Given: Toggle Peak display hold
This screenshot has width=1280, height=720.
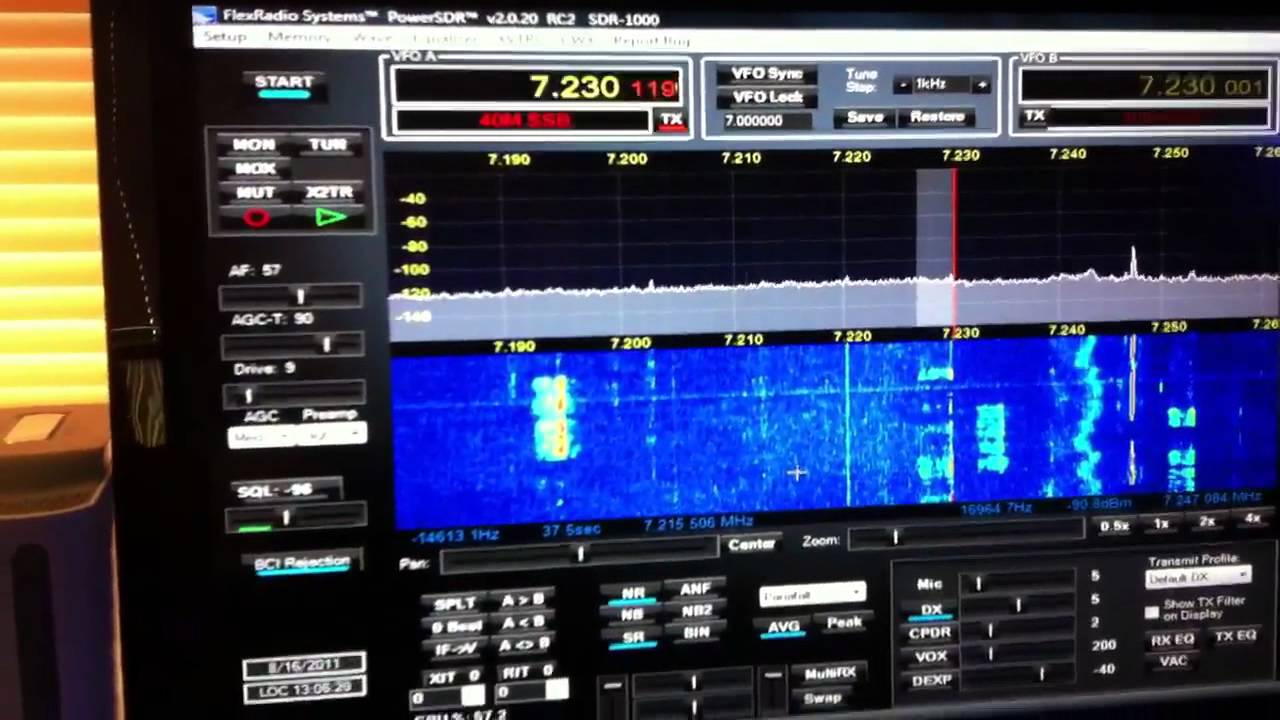Looking at the screenshot, I should [x=844, y=622].
